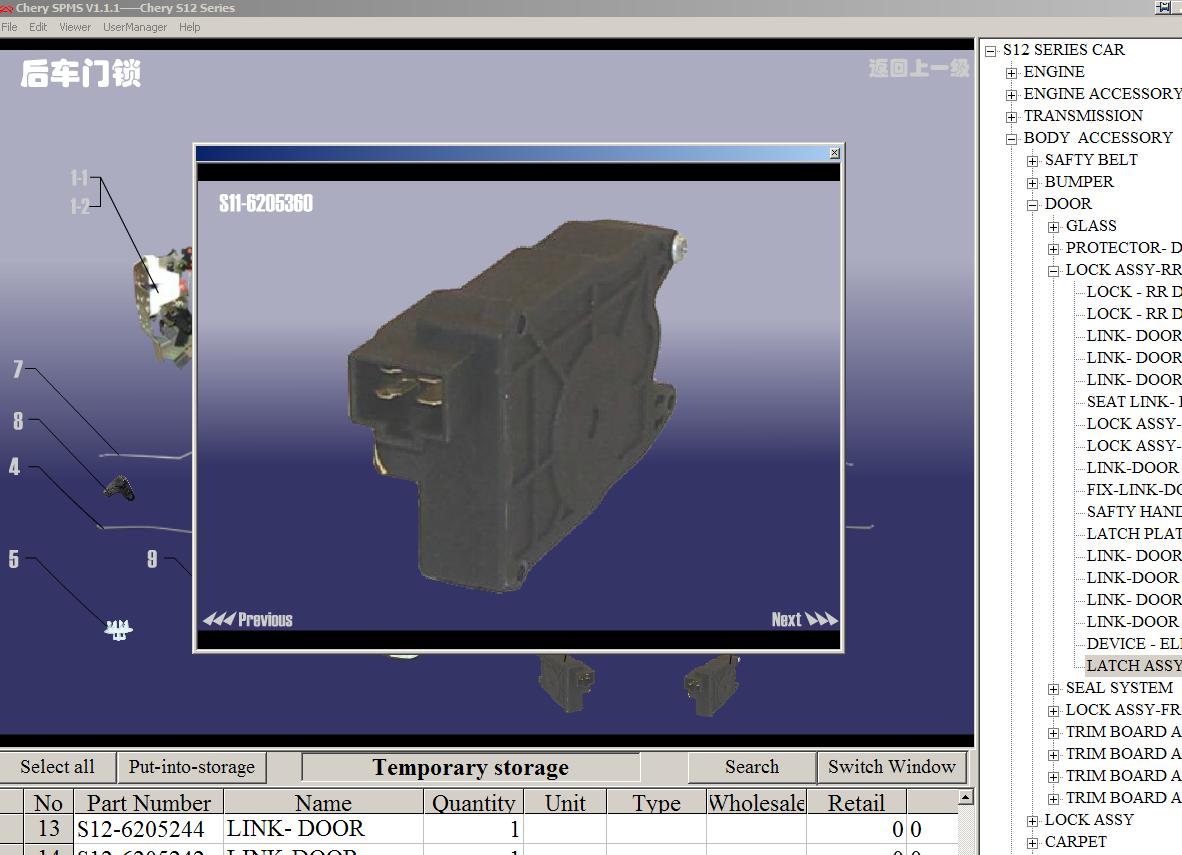Click diagram callout number 9
Viewport: 1182px width, 855px height.
[152, 559]
